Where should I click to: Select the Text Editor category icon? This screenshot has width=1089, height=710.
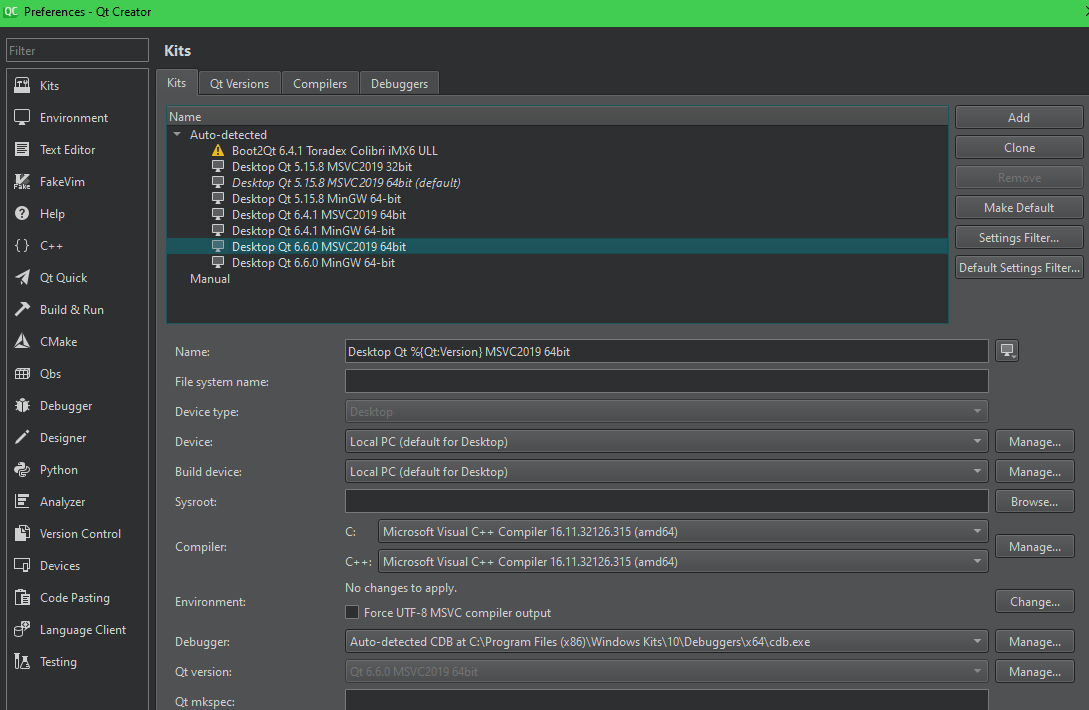tap(22, 149)
